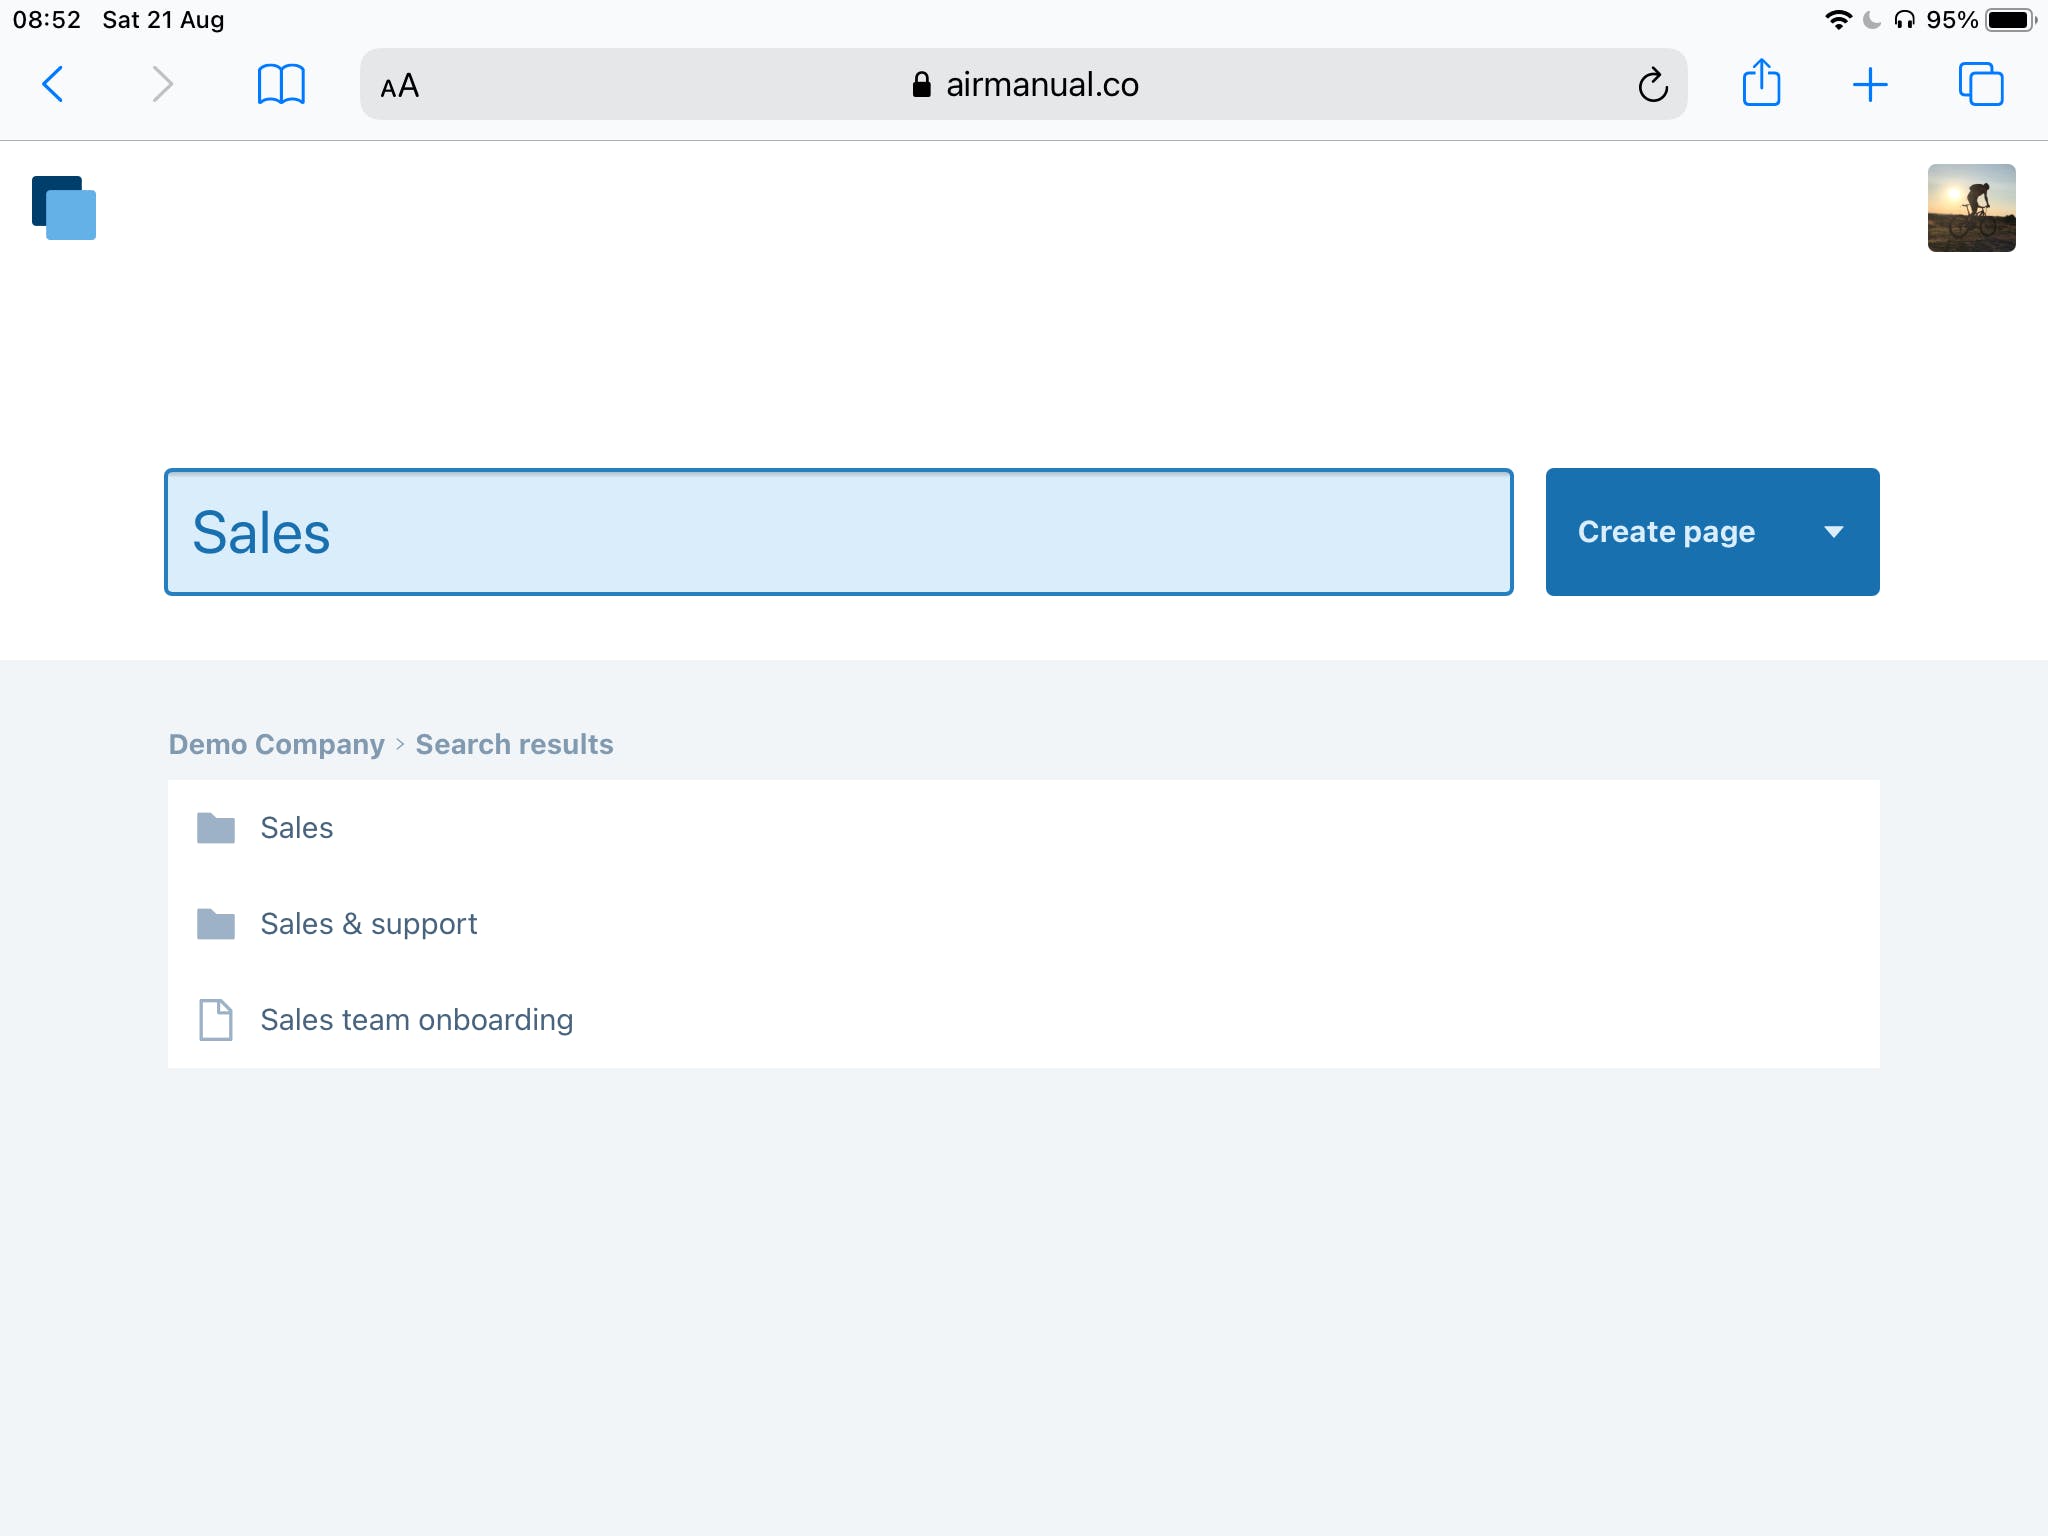The width and height of the screenshot is (2048, 1536).
Task: Tap the AA reader text-size button
Action: (399, 86)
